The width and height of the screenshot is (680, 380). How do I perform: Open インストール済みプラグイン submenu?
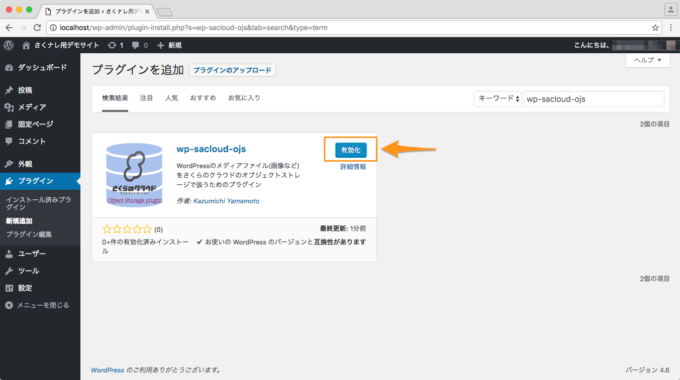point(38,203)
